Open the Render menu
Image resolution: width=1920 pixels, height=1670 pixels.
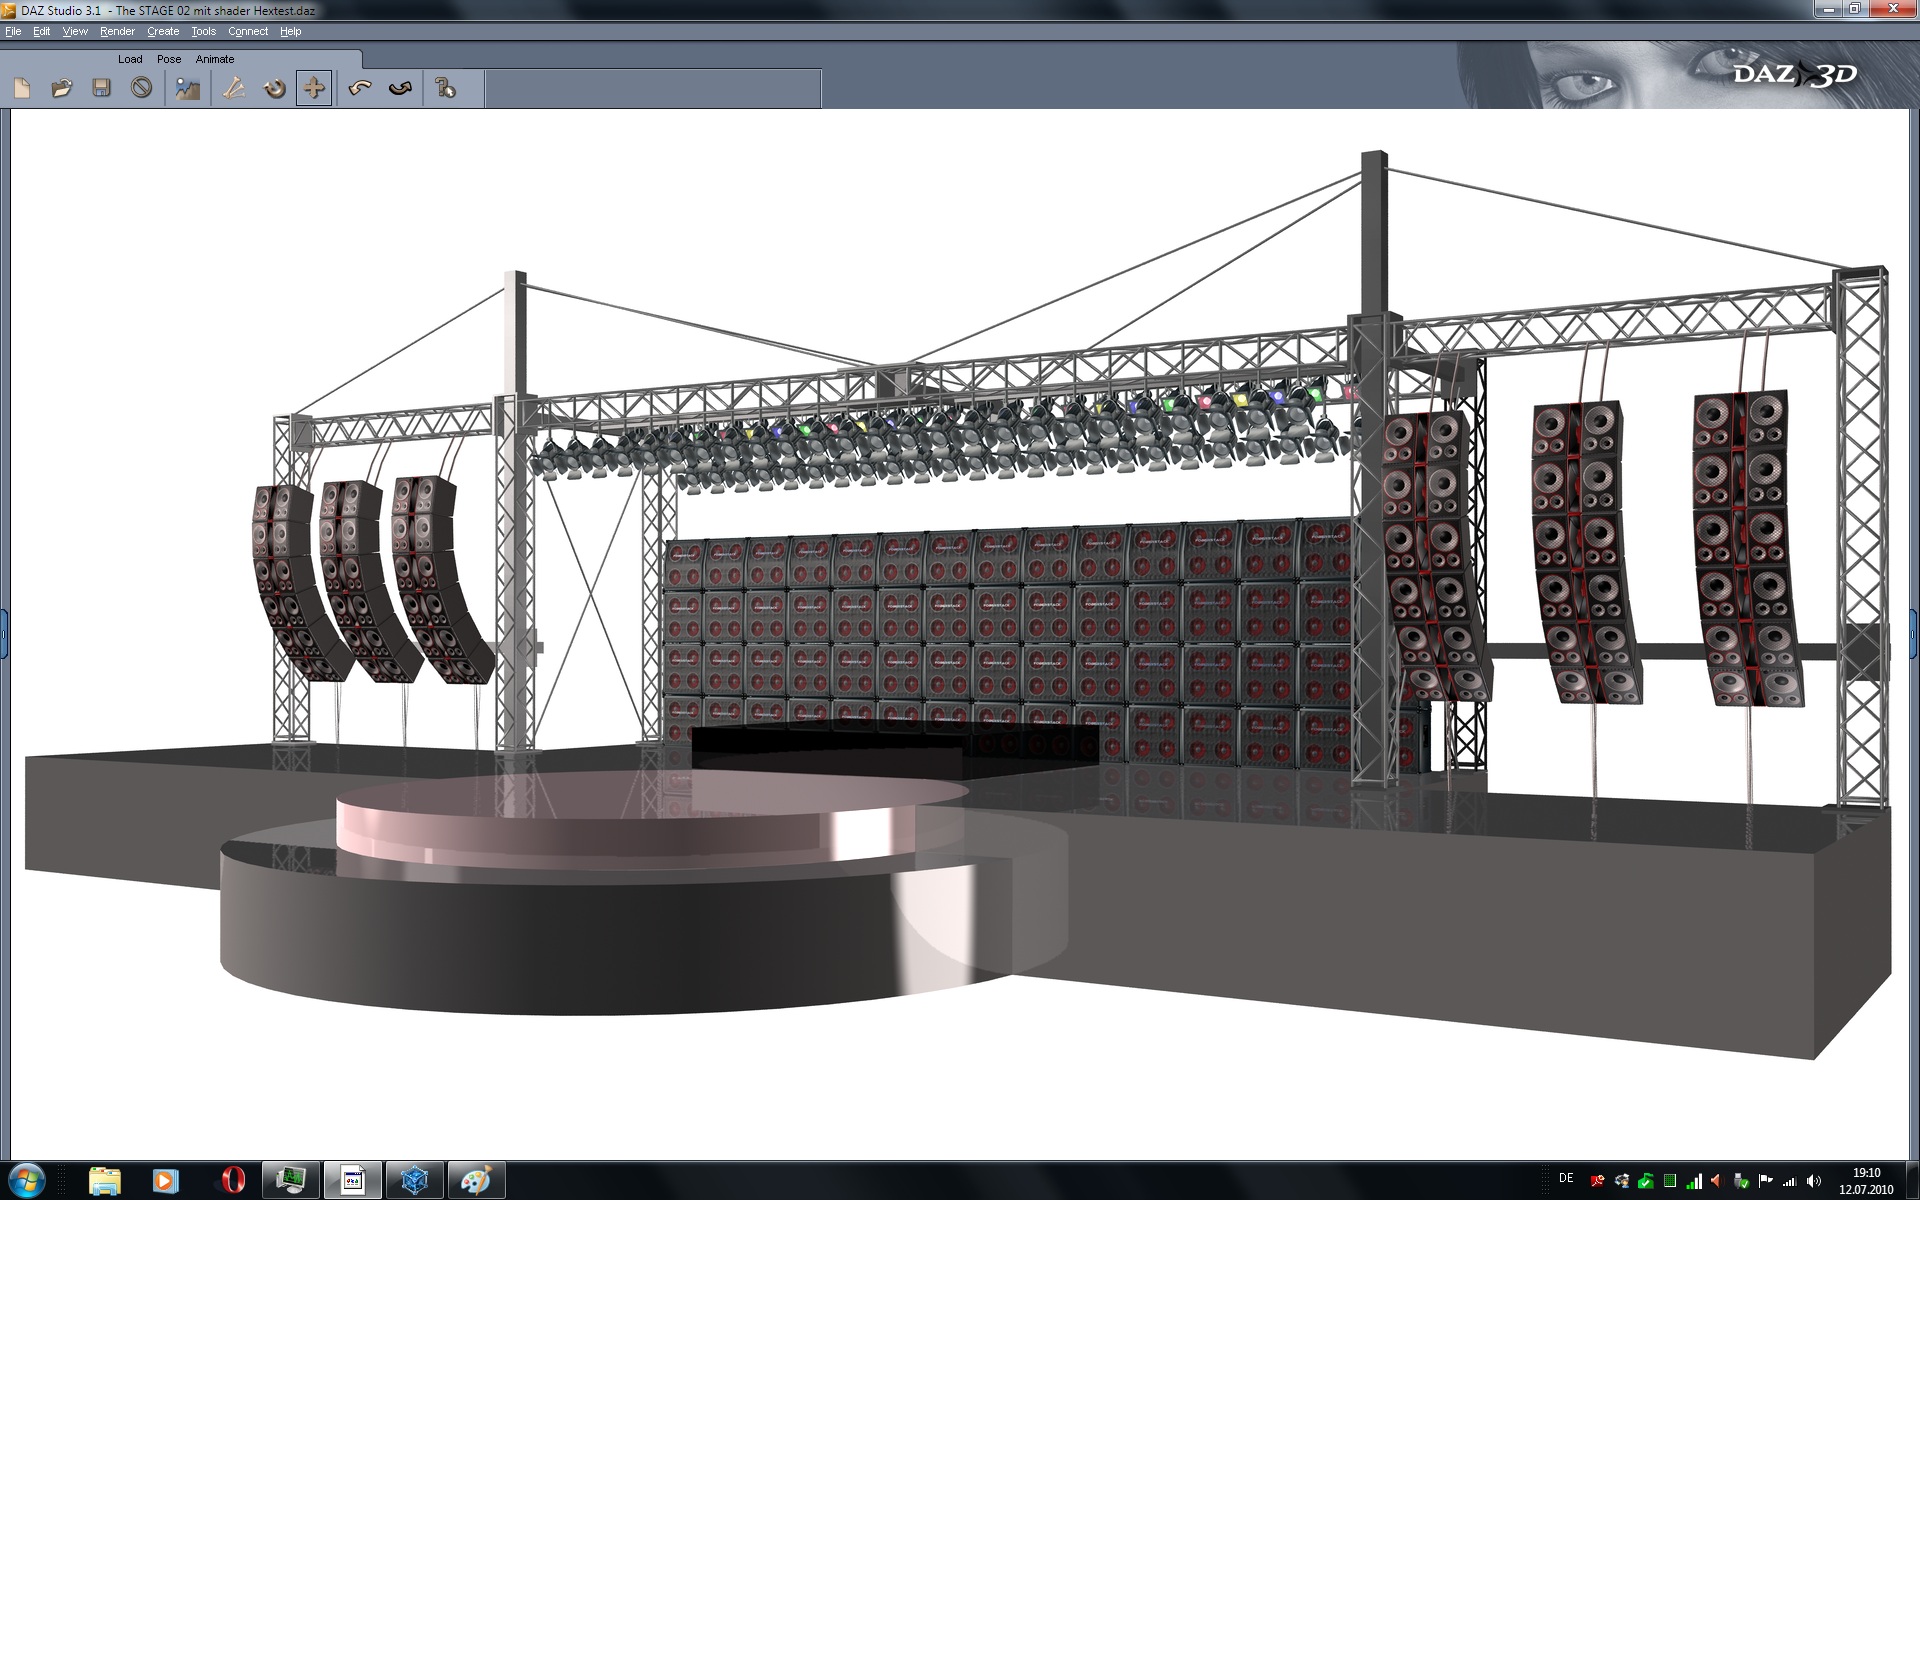coord(117,31)
